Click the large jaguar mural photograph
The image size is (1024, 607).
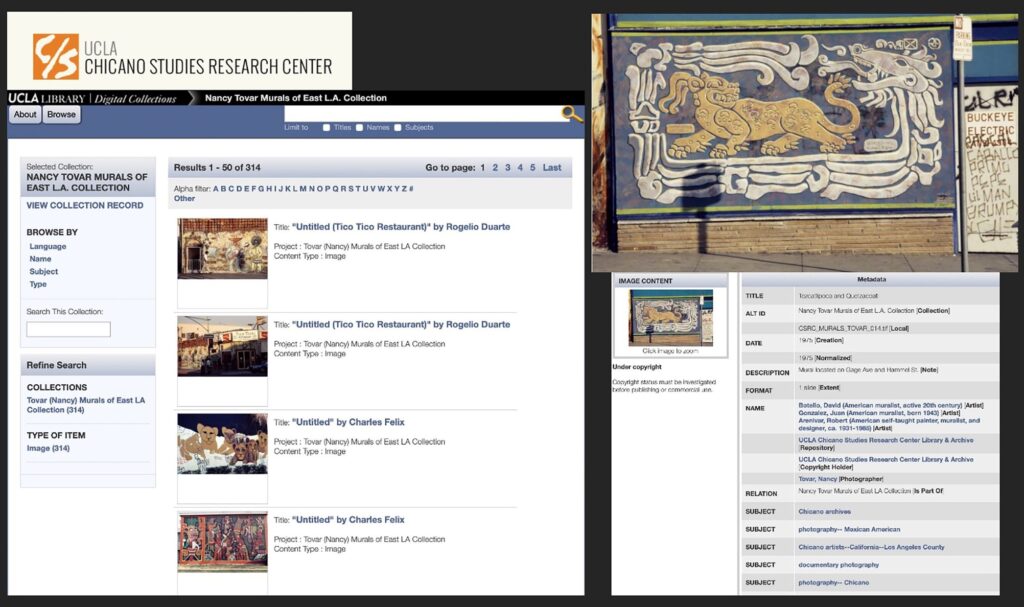[805, 143]
